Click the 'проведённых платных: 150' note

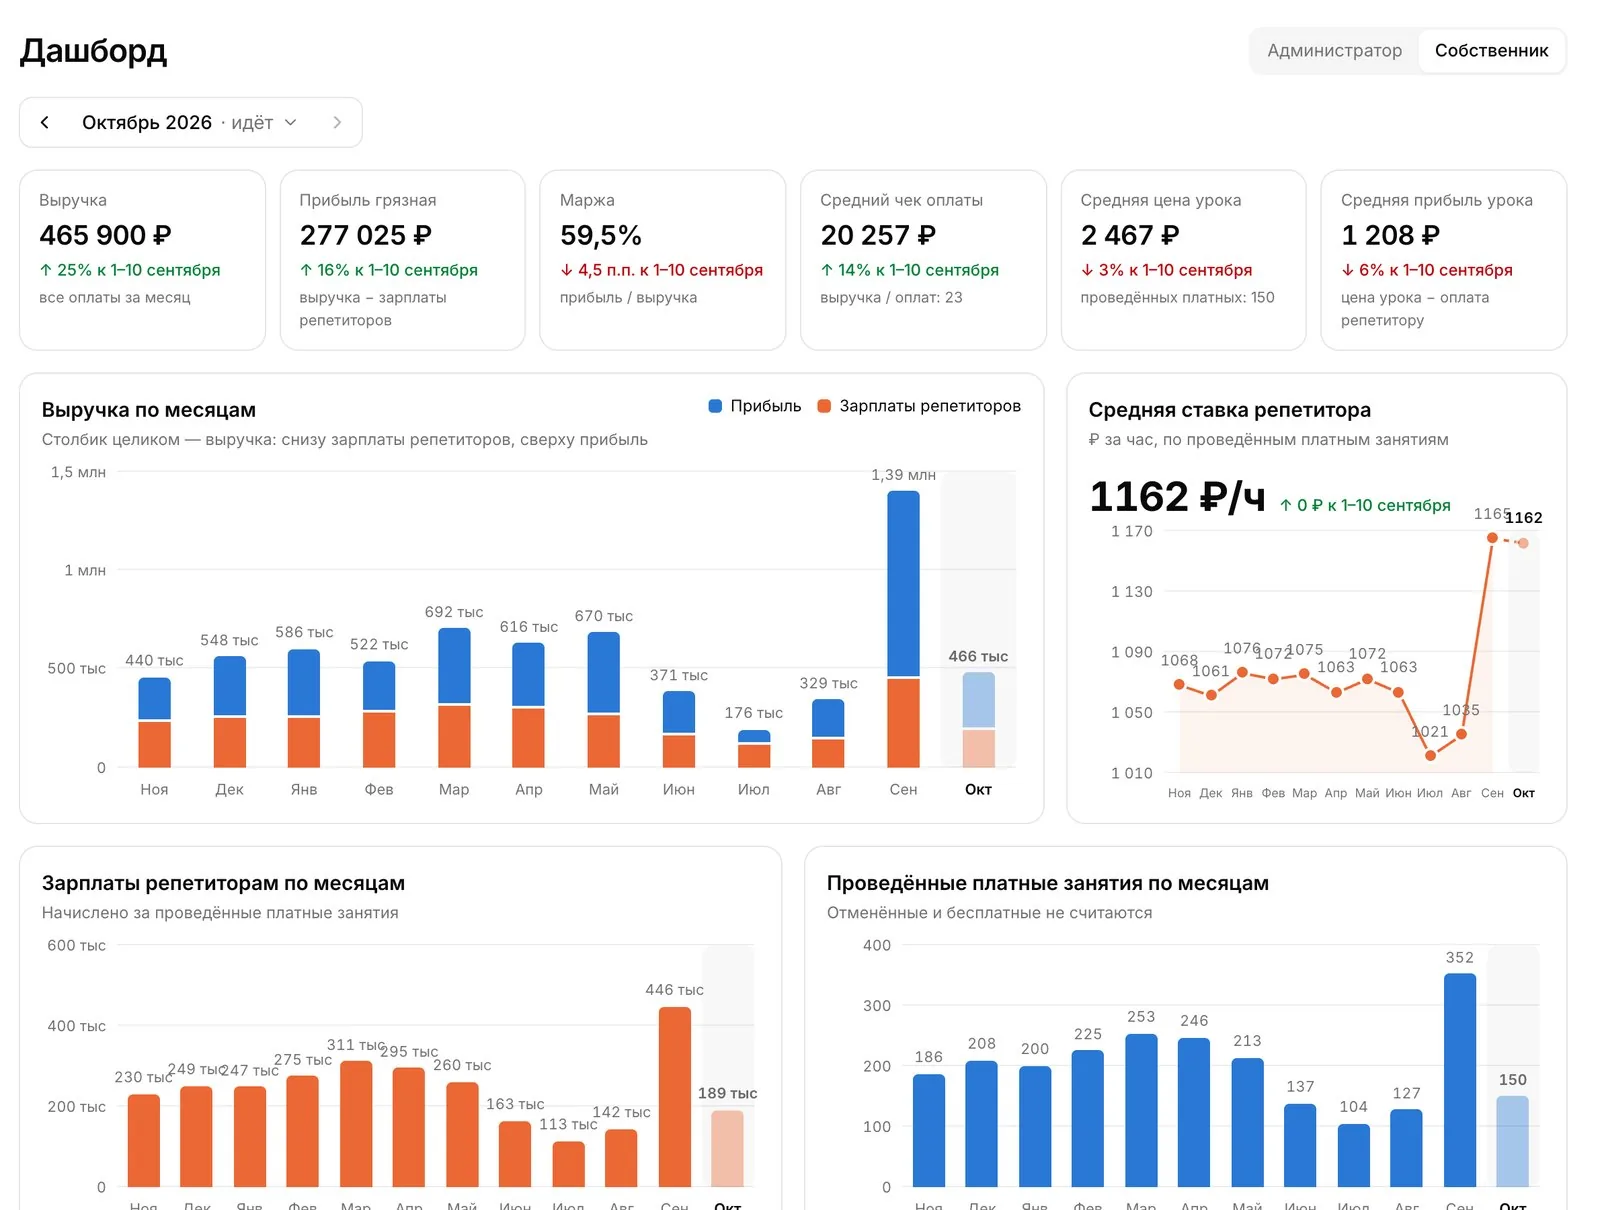click(x=1177, y=297)
